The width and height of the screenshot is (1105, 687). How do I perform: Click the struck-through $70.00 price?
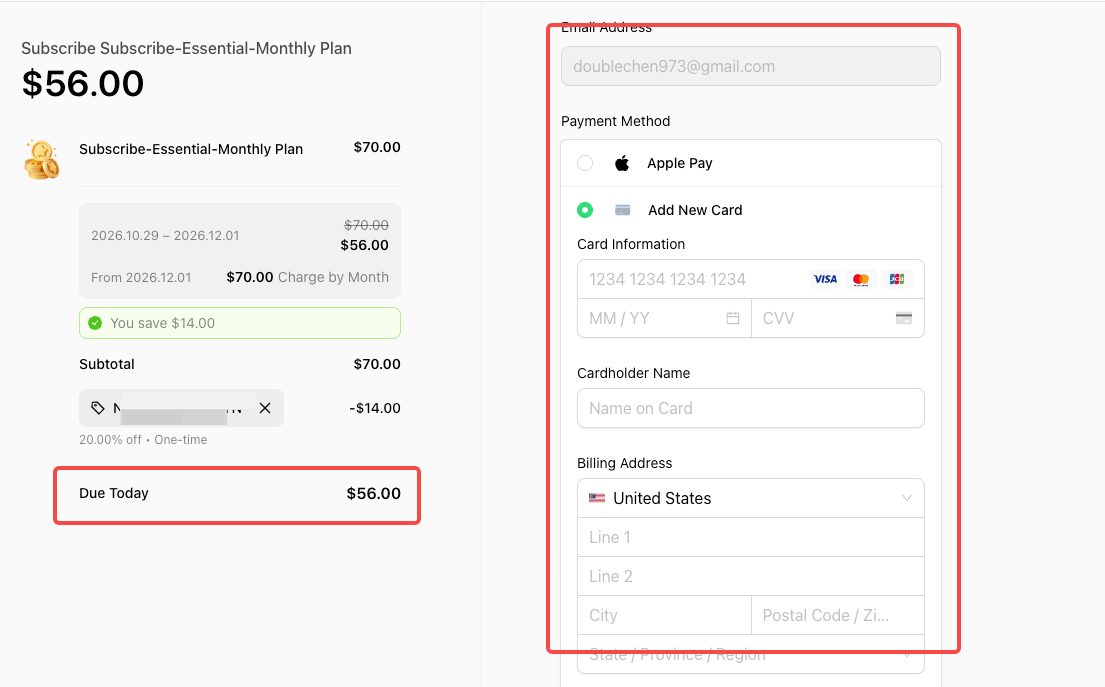pos(366,225)
